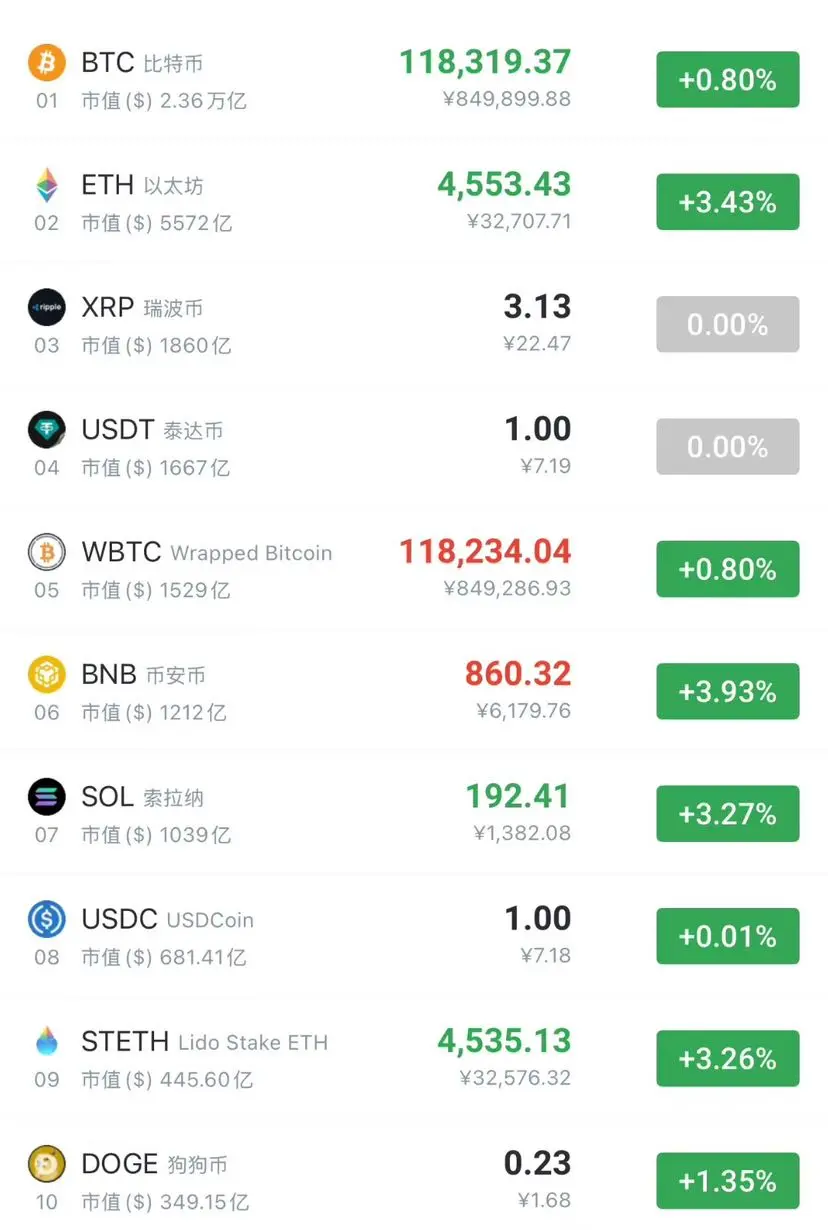Tap the STETH Lido droplet icon
The image size is (828, 1230).
47,1042
